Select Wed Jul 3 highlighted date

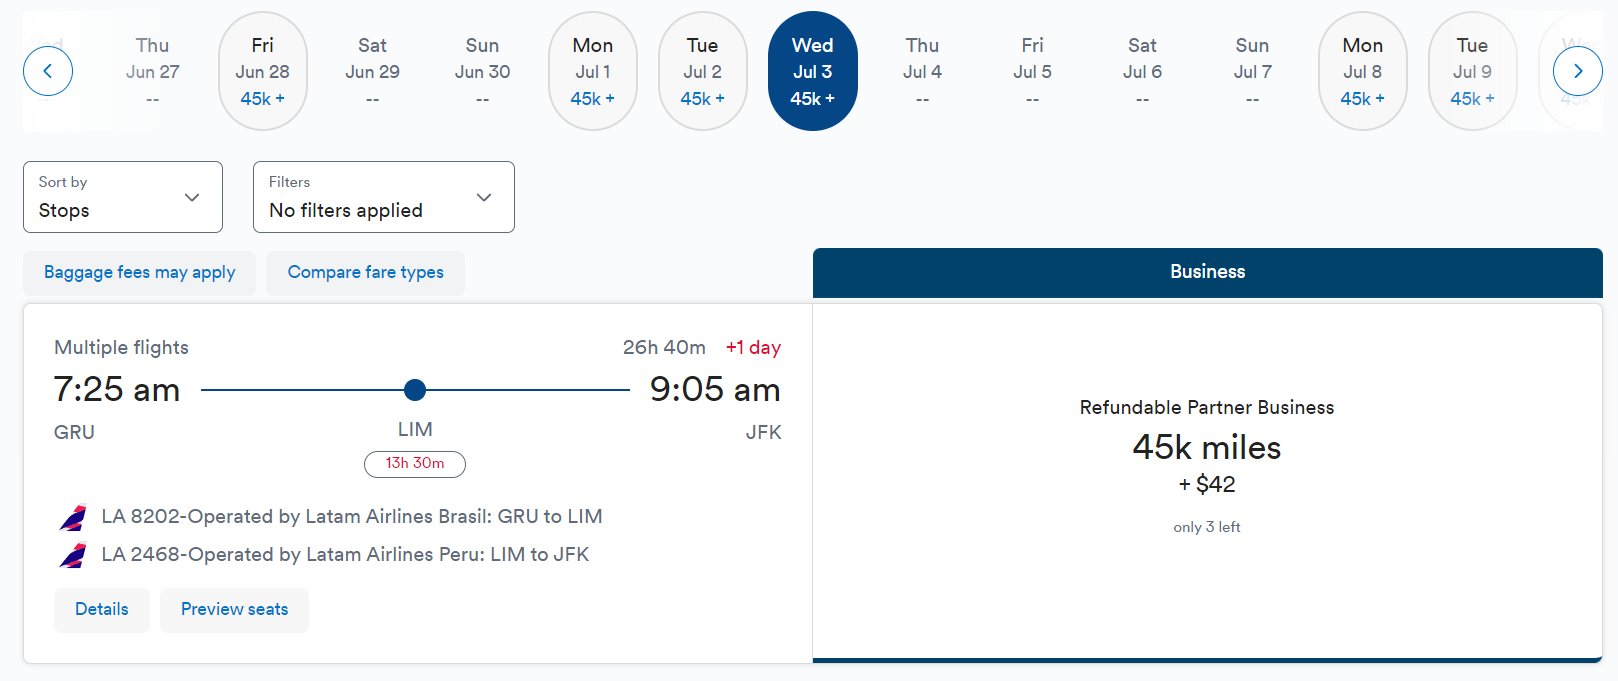point(813,71)
